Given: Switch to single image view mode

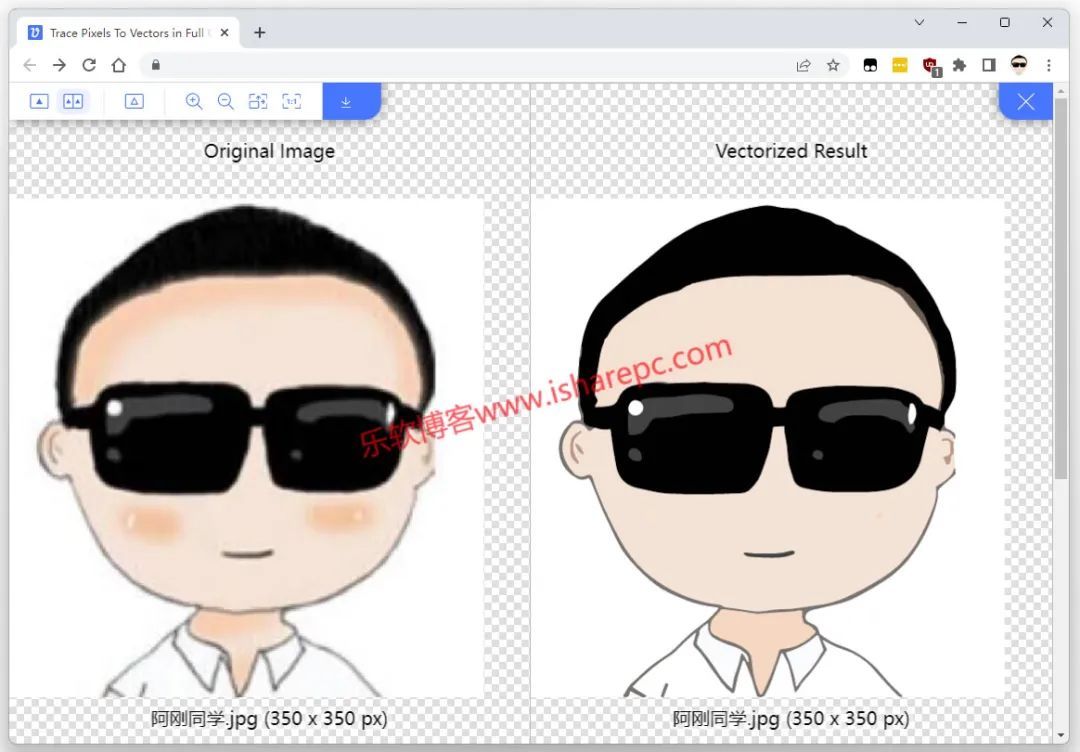Looking at the screenshot, I should tap(39, 101).
